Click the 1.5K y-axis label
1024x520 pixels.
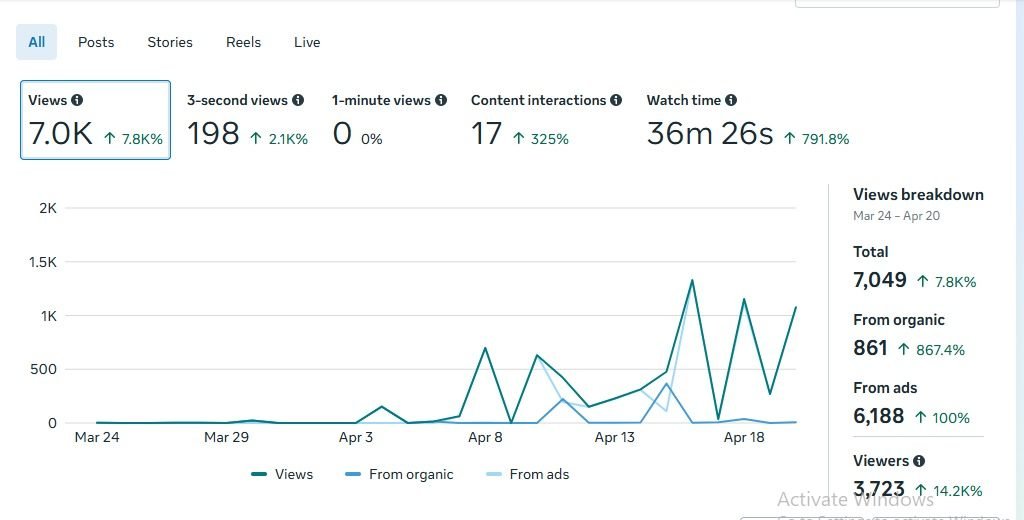click(42, 262)
